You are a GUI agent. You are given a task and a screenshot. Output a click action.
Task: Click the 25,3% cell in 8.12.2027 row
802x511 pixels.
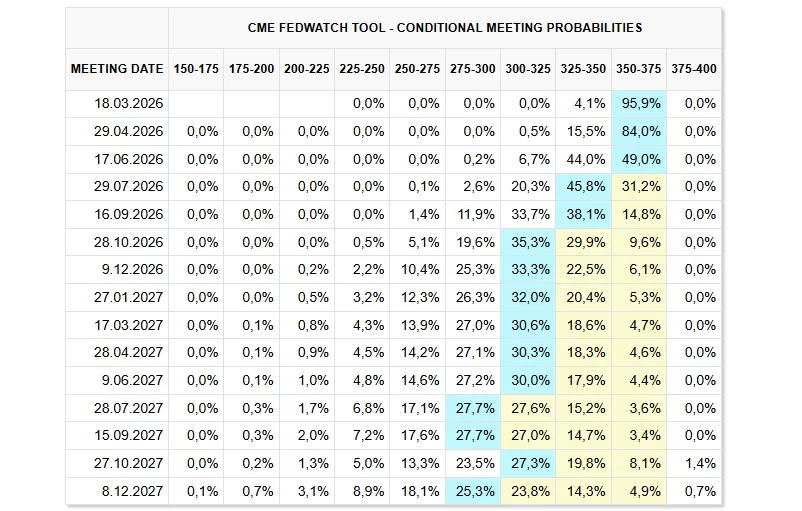(475, 492)
